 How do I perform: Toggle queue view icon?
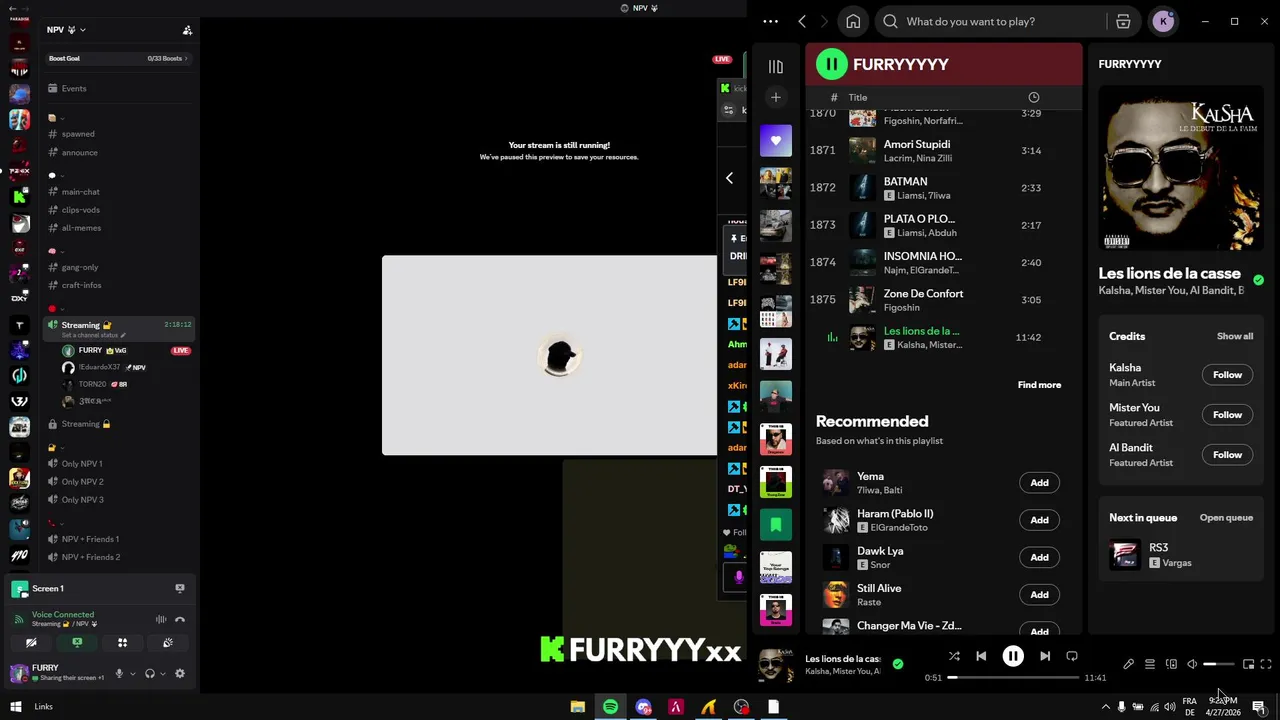click(1150, 664)
